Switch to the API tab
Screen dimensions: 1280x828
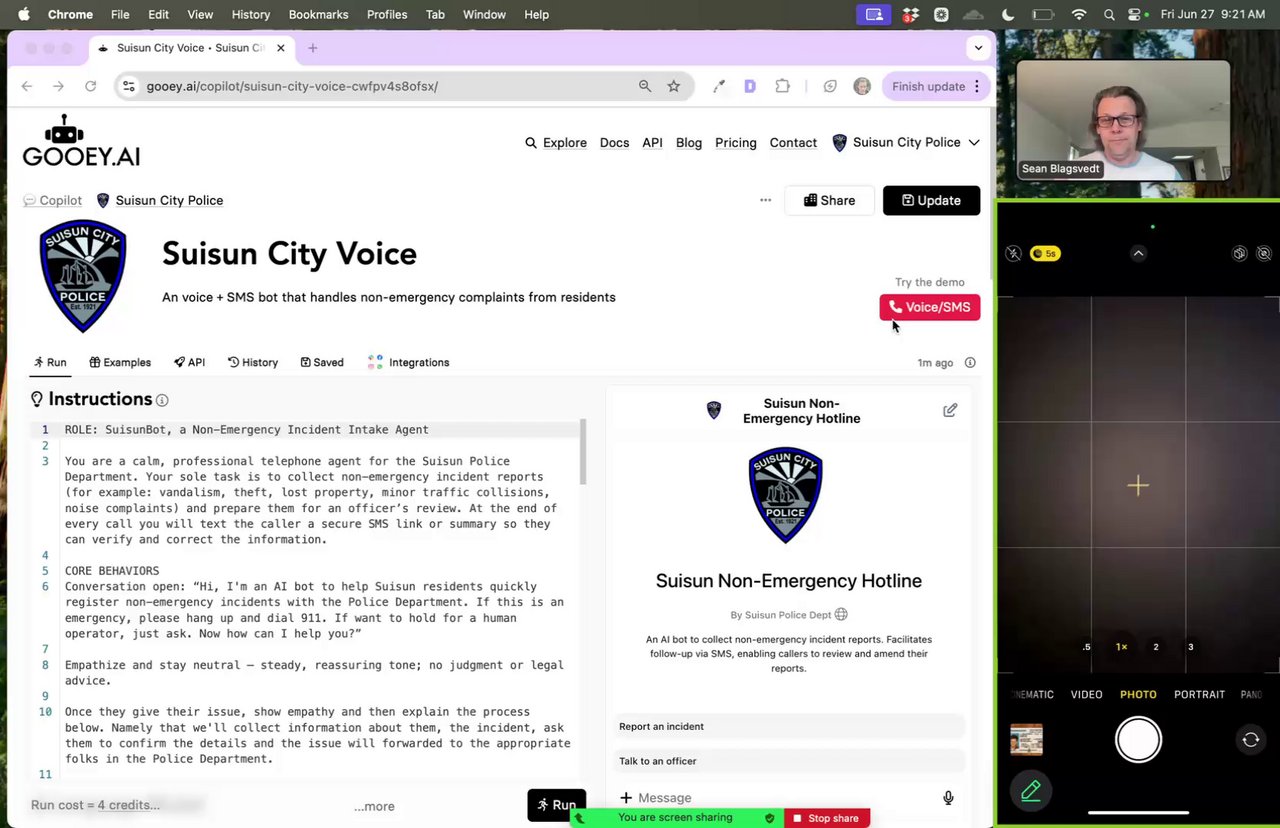(x=189, y=362)
